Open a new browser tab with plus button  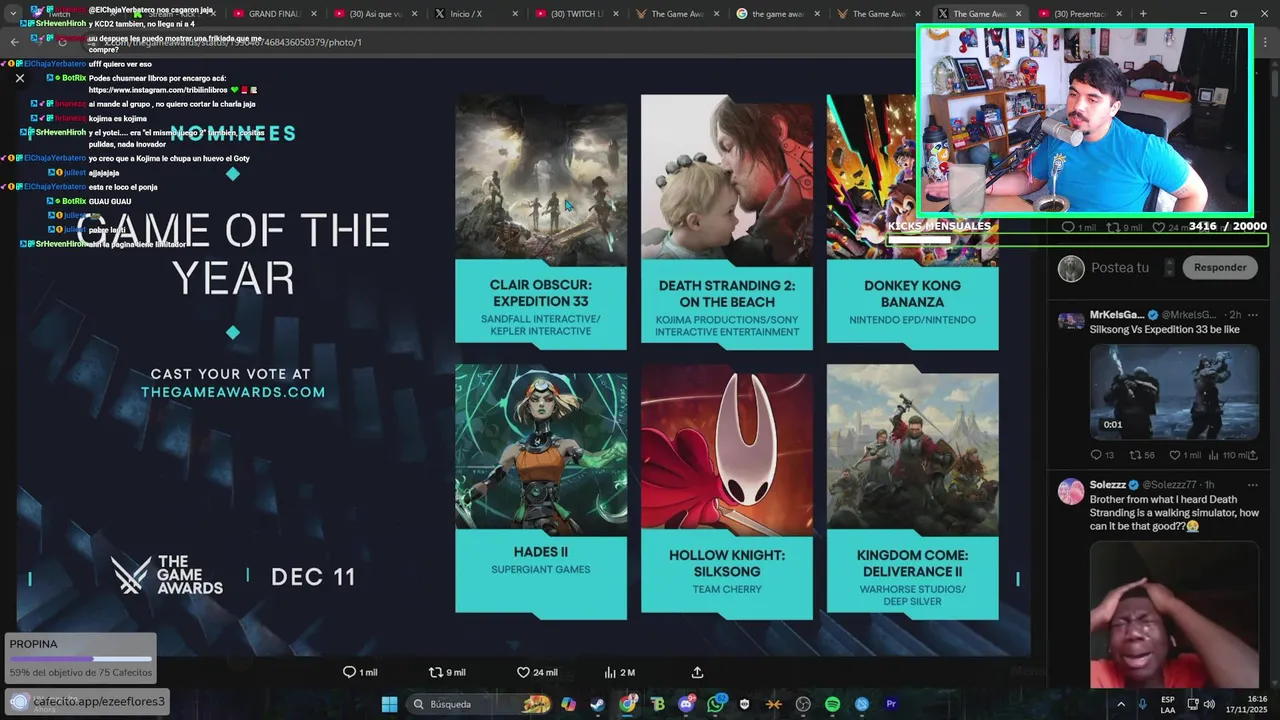tap(1143, 14)
